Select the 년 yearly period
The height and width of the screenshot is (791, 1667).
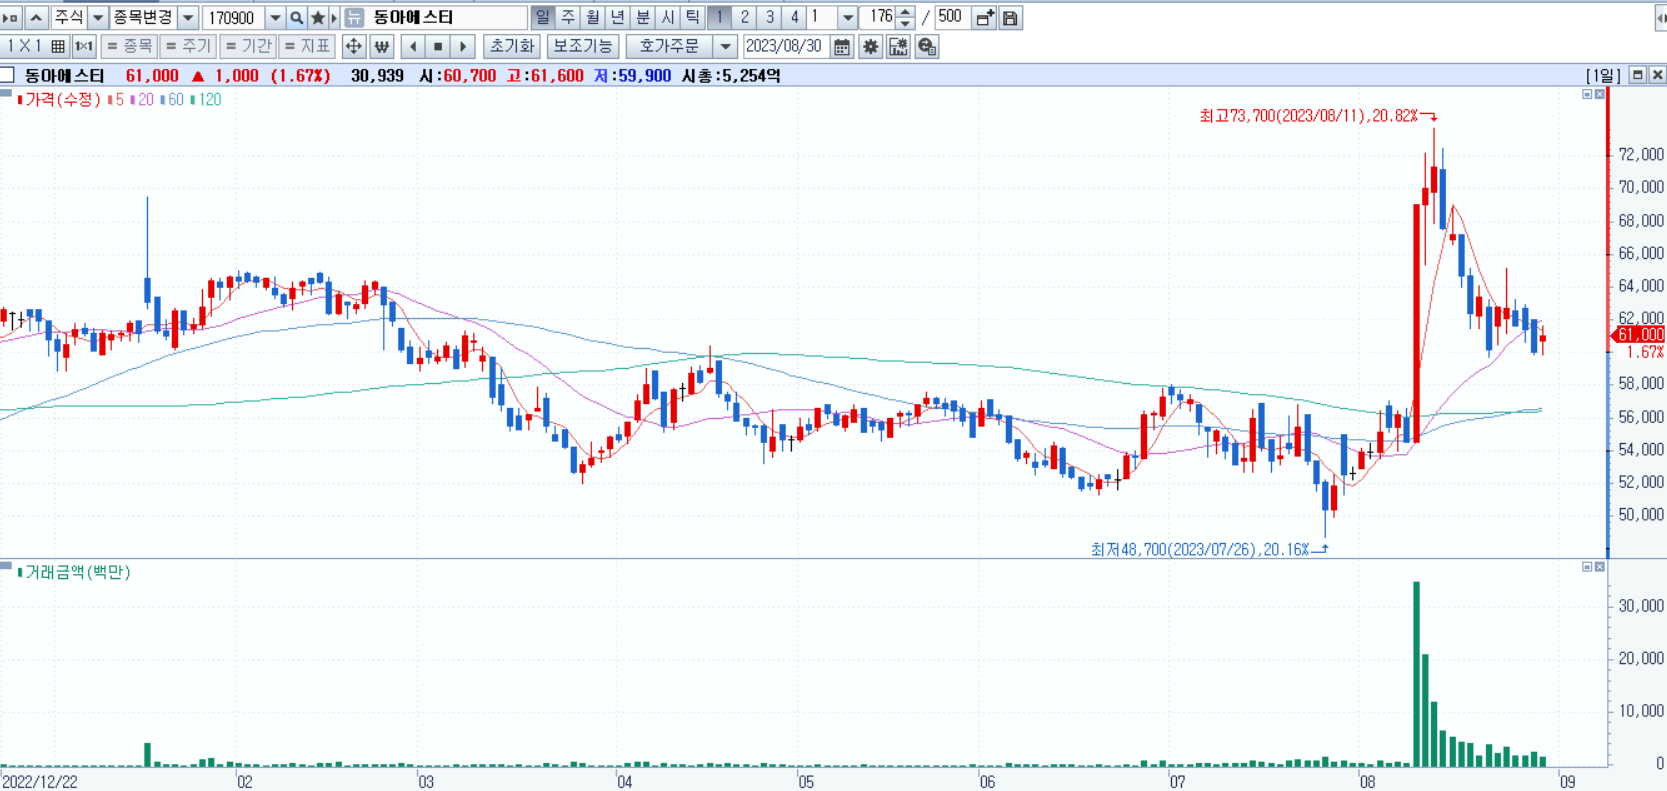[x=618, y=18]
